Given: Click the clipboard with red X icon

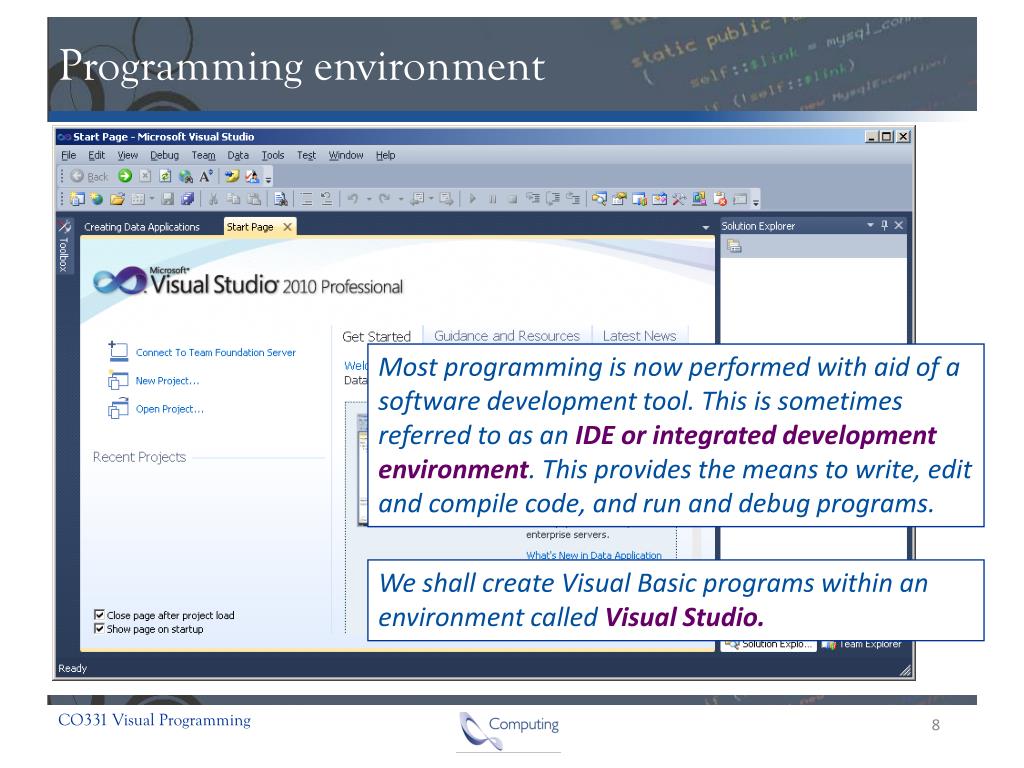Looking at the screenshot, I should 720,199.
